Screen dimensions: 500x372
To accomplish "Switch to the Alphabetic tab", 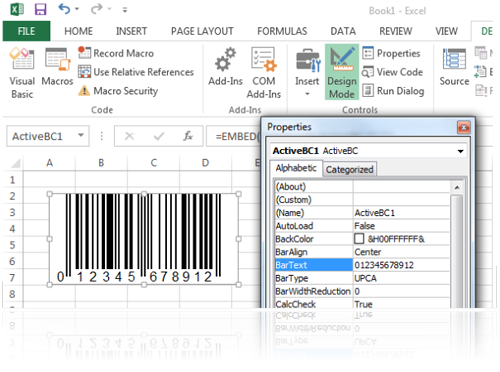I will pyautogui.click(x=296, y=168).
